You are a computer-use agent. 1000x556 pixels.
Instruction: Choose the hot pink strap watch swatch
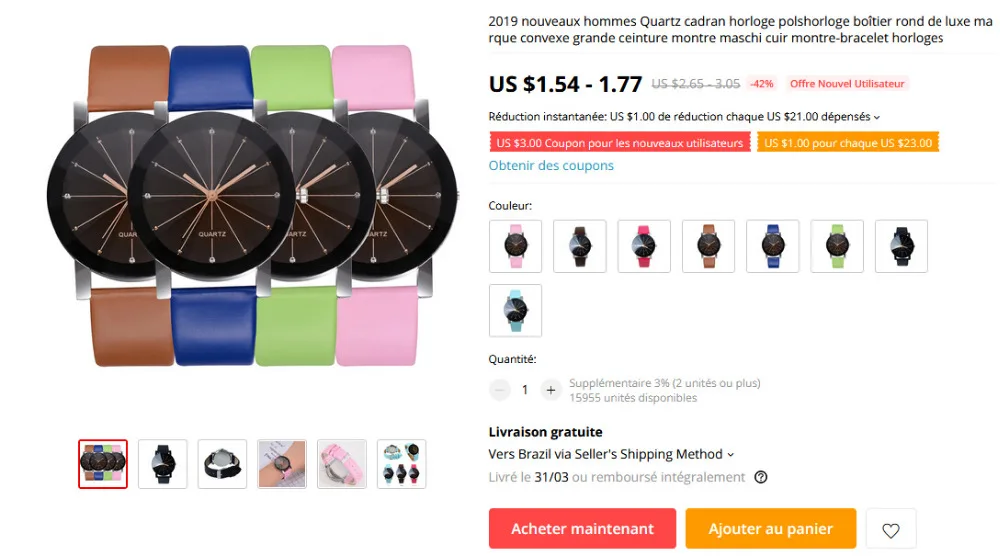pos(644,246)
